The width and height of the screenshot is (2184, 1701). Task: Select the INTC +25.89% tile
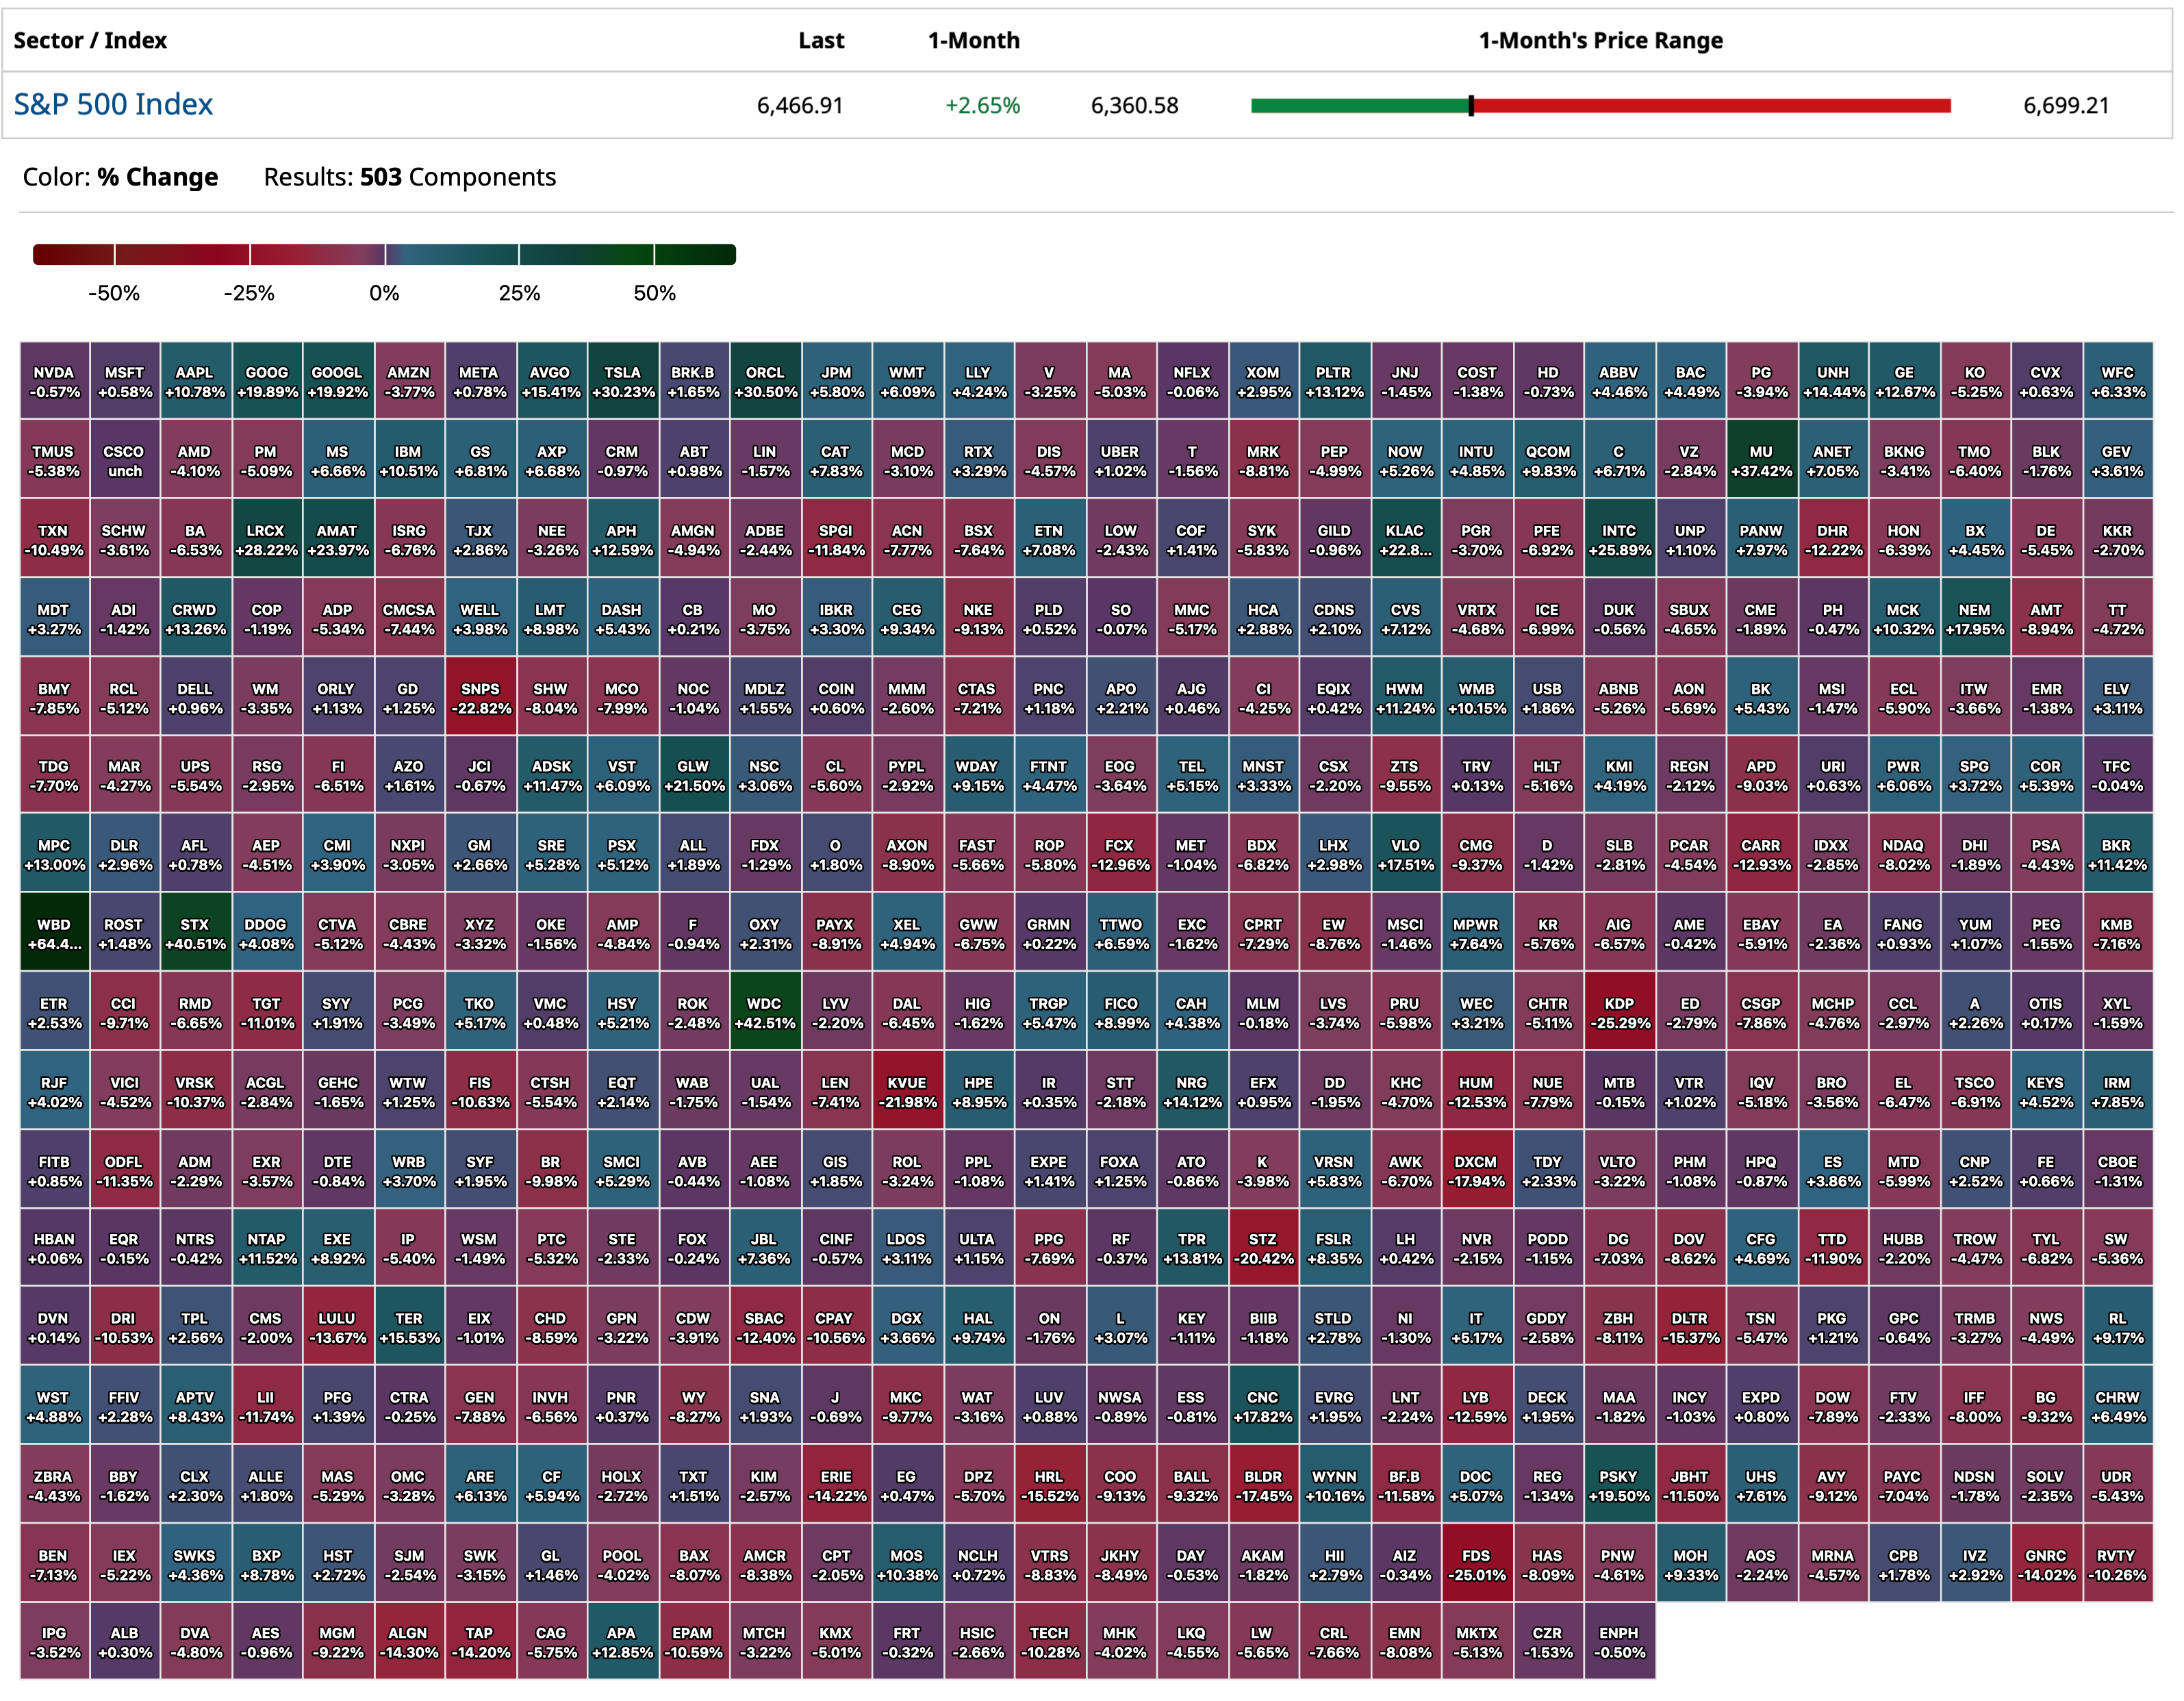[x=1619, y=540]
